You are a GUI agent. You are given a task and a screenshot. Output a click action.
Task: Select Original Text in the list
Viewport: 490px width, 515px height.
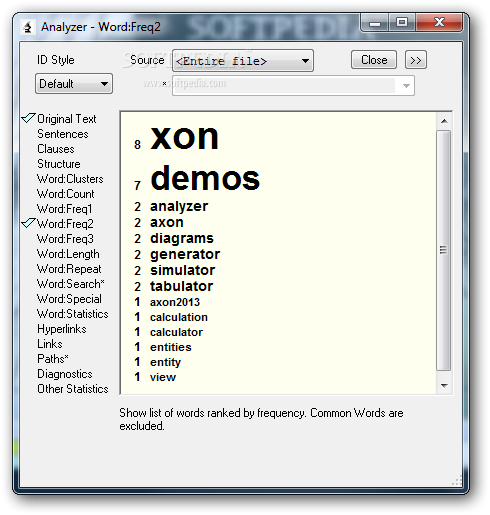point(67,119)
